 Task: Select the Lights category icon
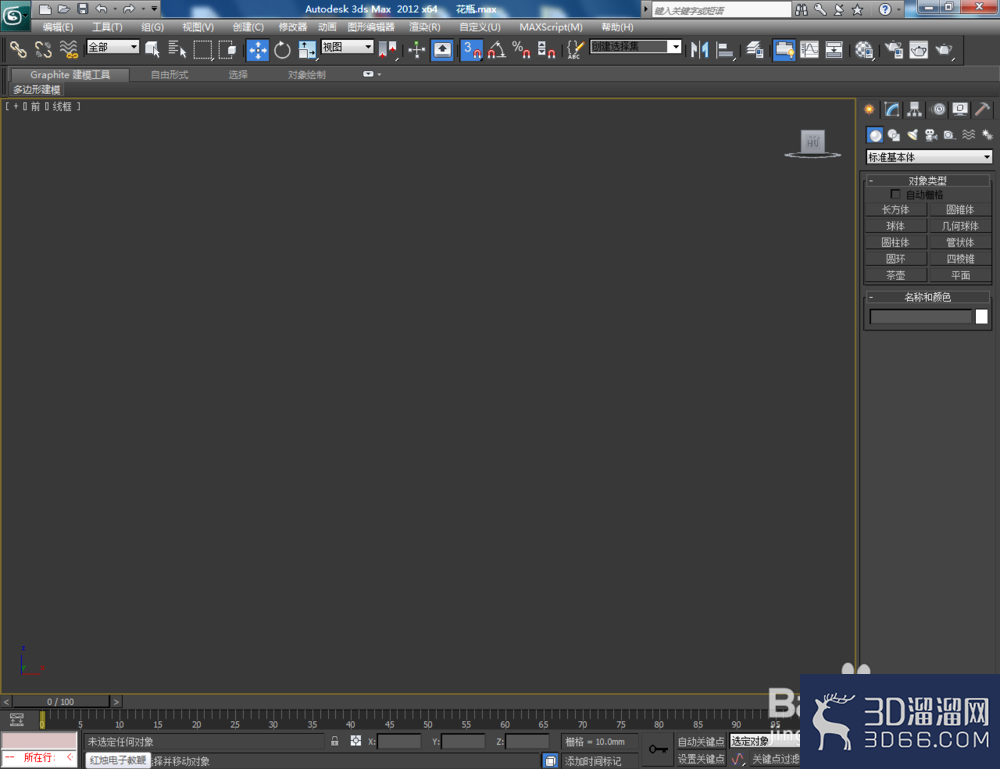click(x=913, y=135)
